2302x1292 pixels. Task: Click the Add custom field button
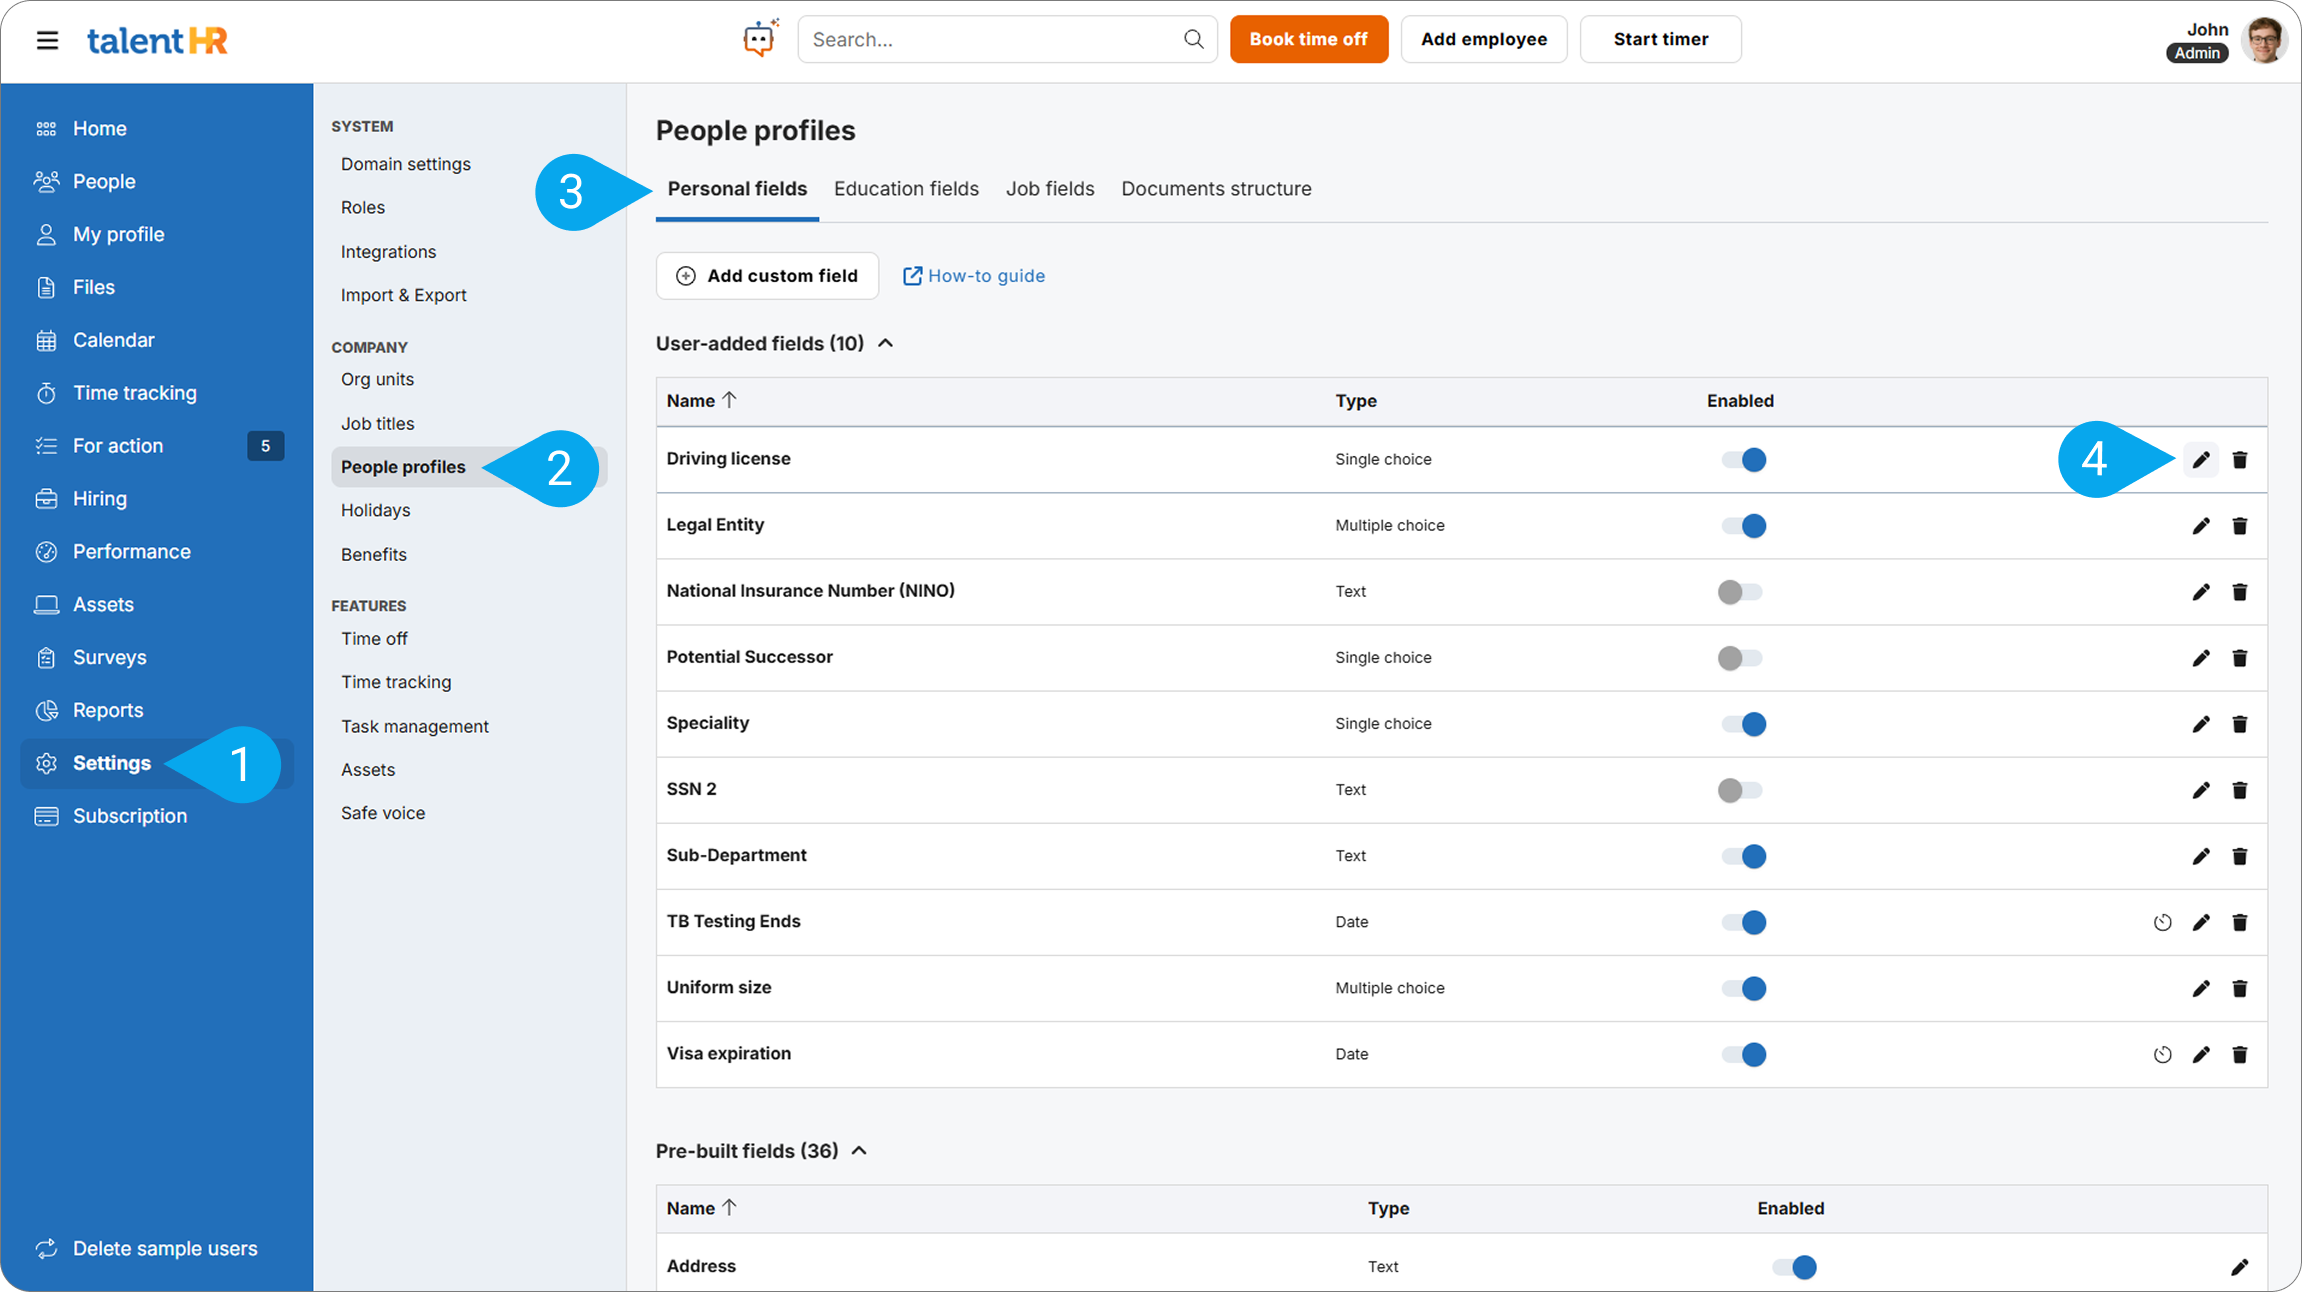pyautogui.click(x=767, y=276)
